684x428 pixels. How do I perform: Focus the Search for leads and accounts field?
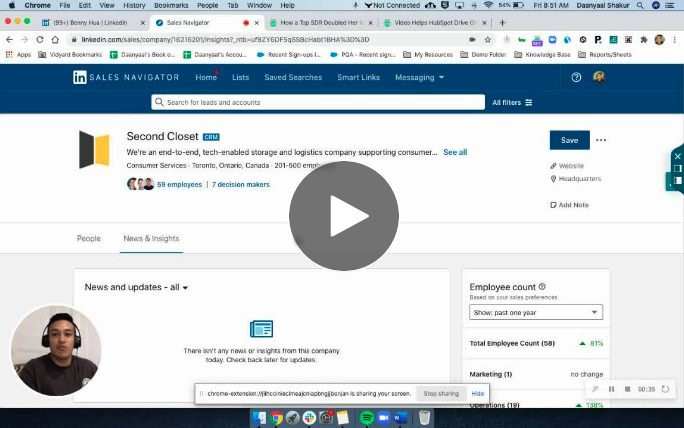[318, 102]
